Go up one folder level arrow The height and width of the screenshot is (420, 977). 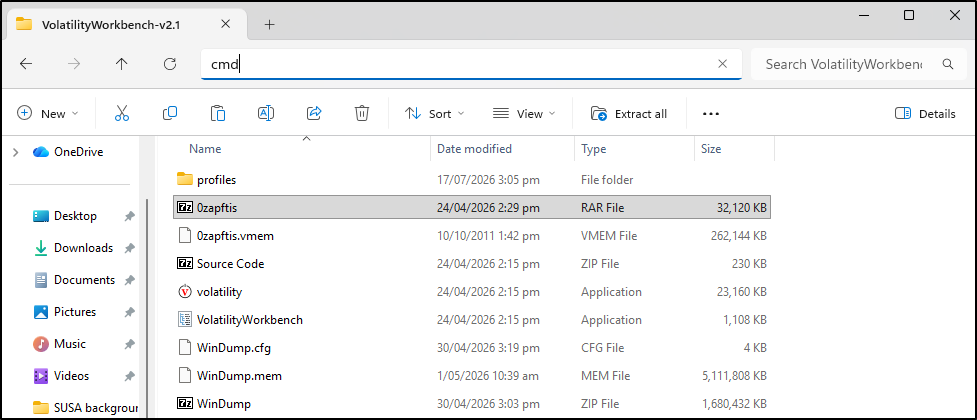click(122, 64)
